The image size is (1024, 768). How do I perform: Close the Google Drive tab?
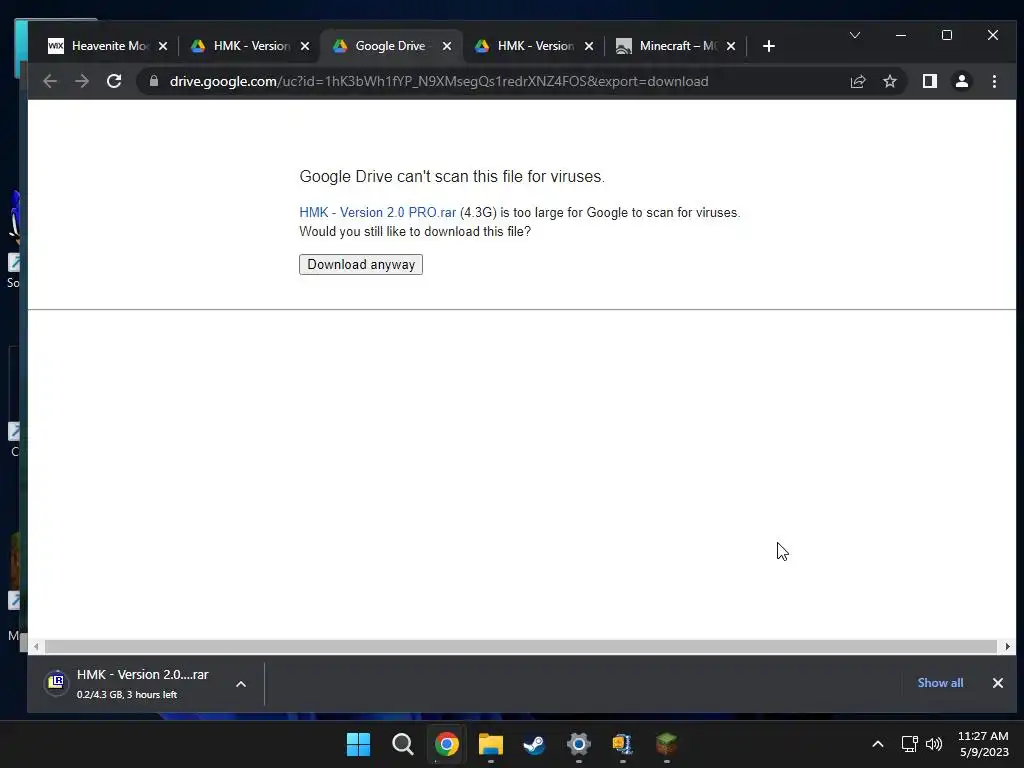click(447, 46)
